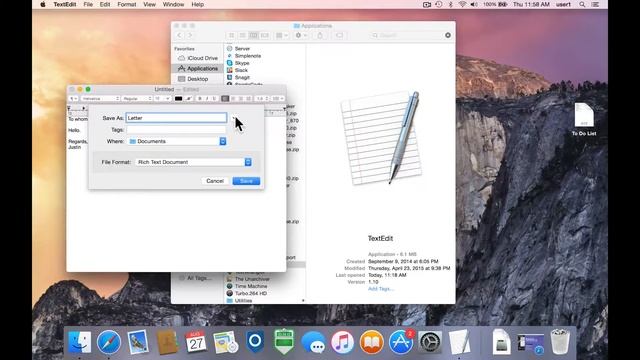Launch Messages from the Dock
640x360 pixels.
click(x=313, y=342)
